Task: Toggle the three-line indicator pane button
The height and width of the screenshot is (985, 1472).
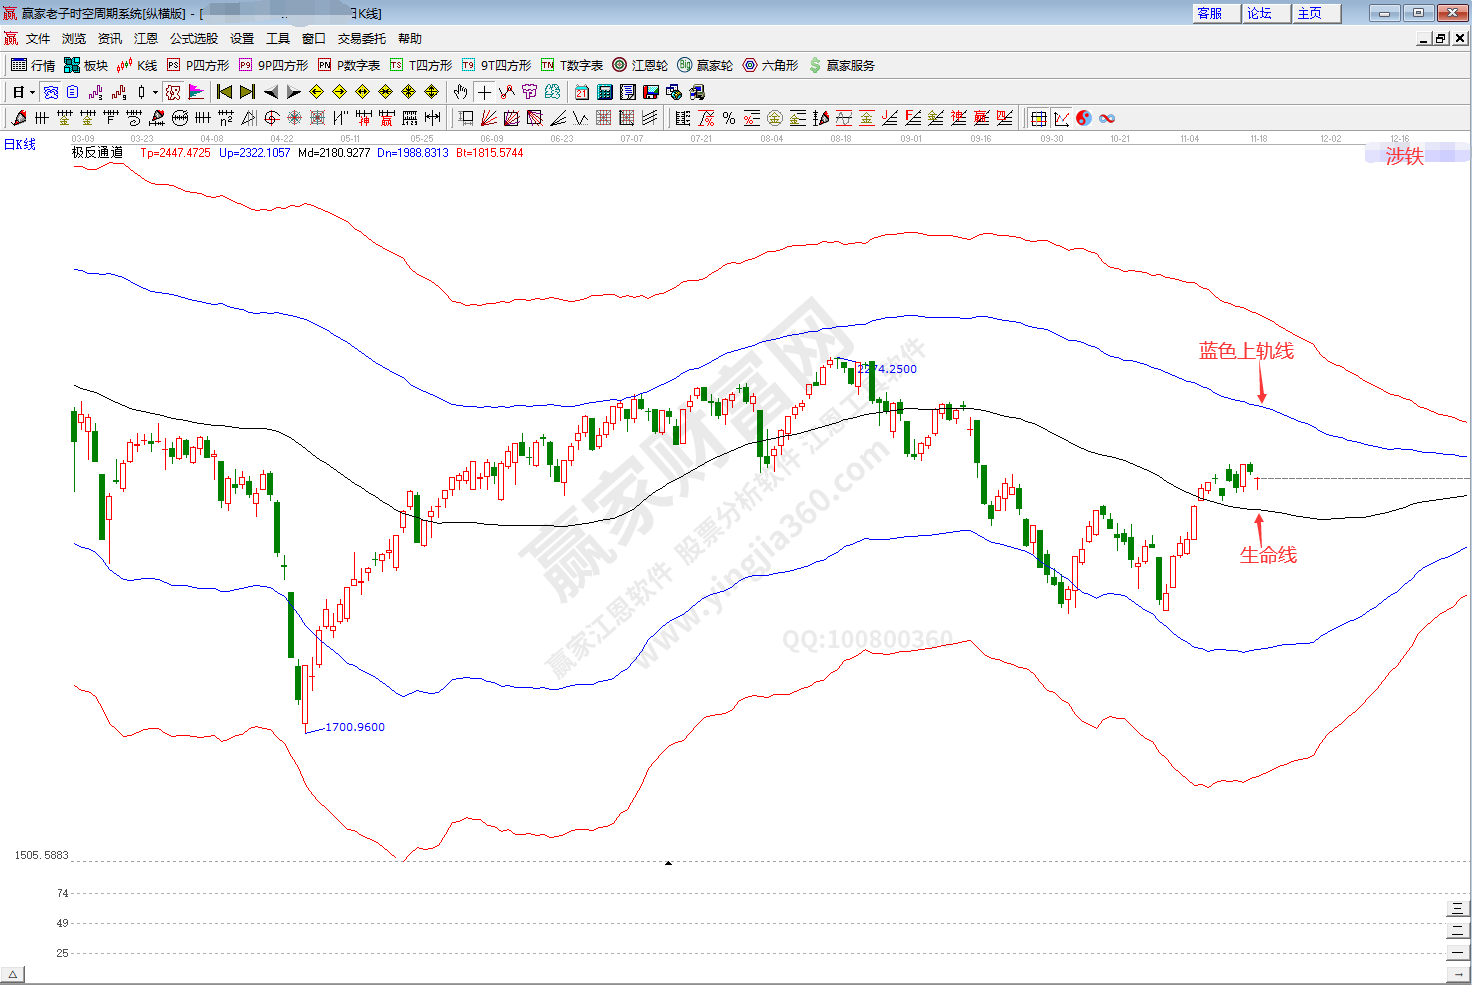Action: (x=1458, y=908)
